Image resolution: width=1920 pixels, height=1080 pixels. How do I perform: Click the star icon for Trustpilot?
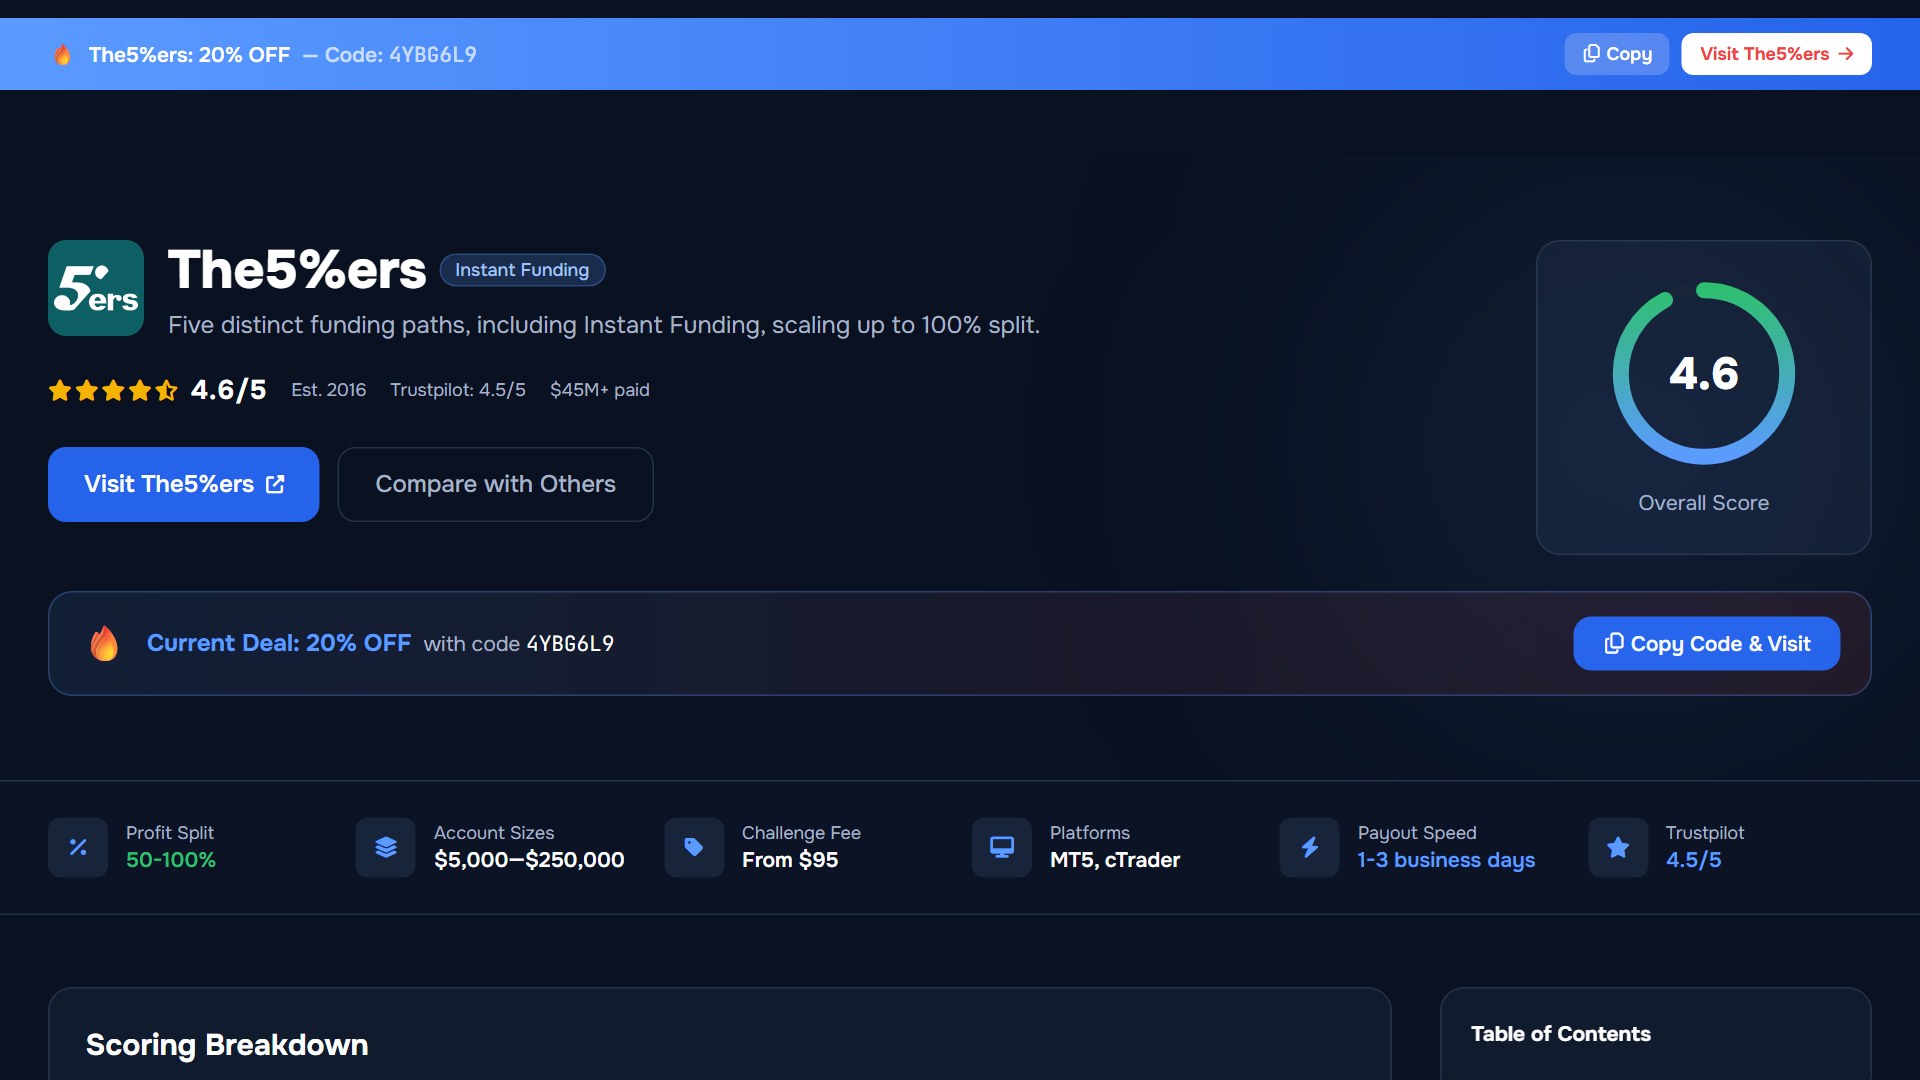pos(1618,847)
